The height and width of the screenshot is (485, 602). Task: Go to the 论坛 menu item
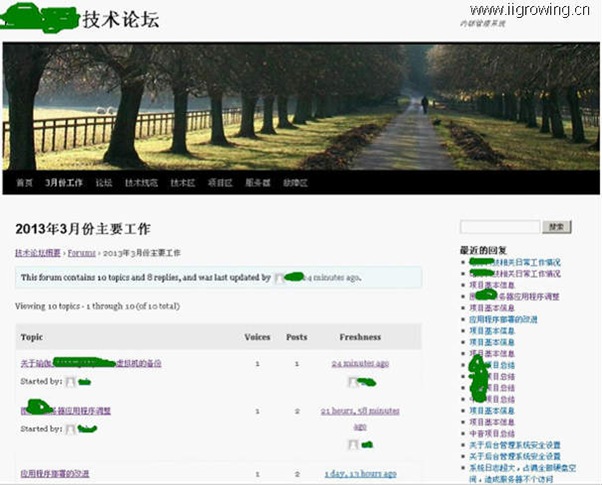[104, 183]
